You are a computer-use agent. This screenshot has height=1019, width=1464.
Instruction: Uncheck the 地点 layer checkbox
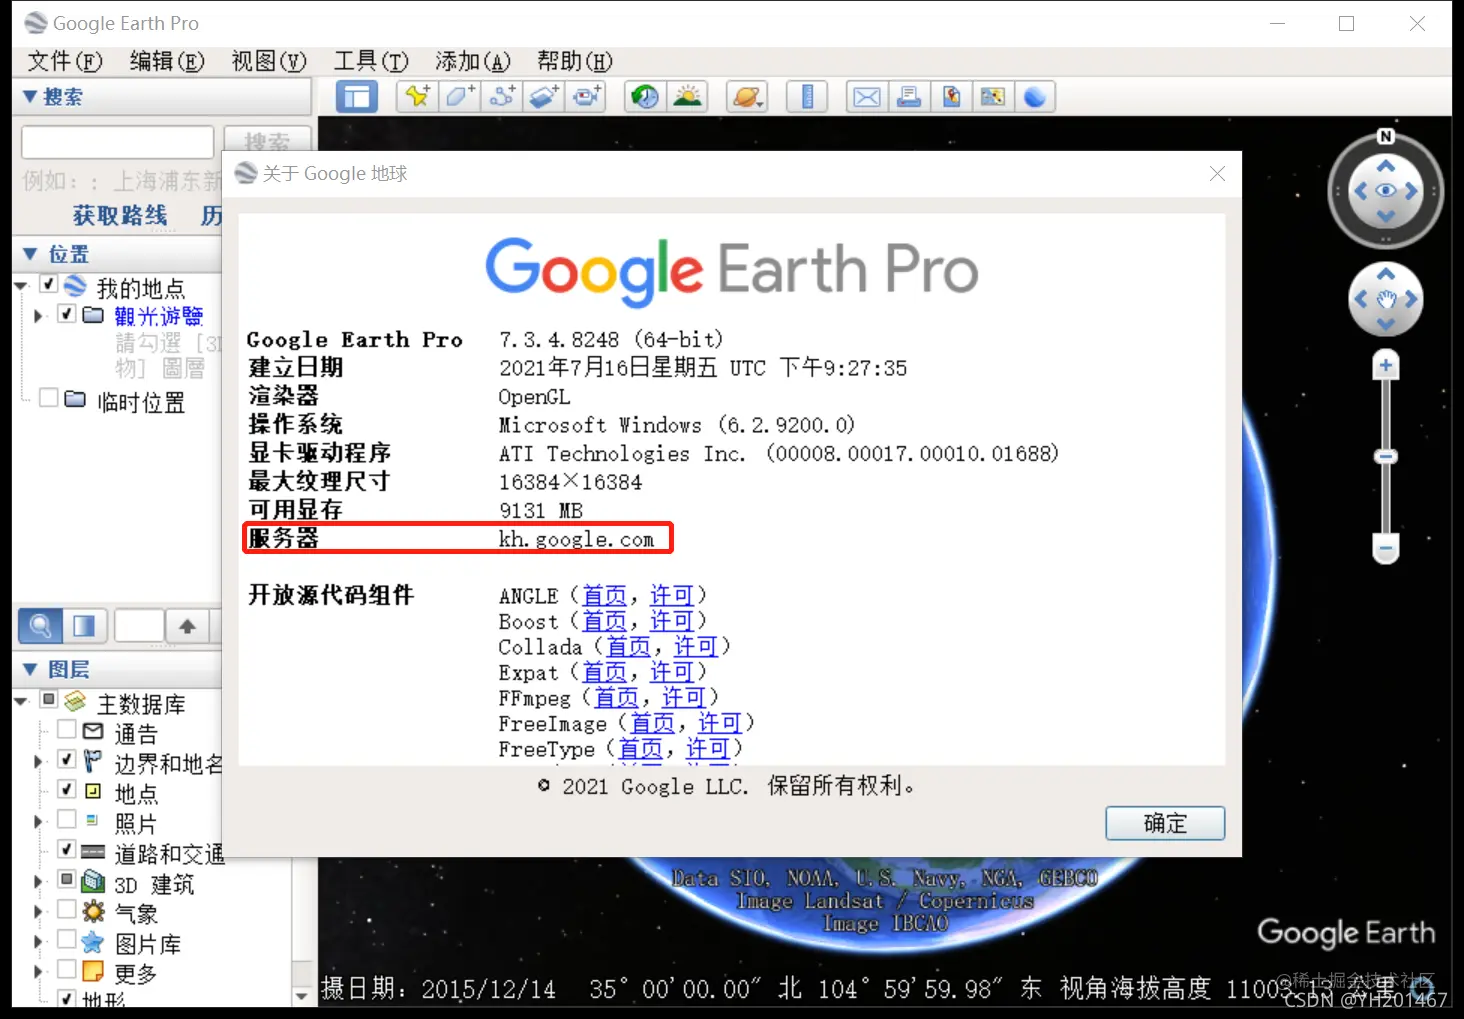(67, 789)
